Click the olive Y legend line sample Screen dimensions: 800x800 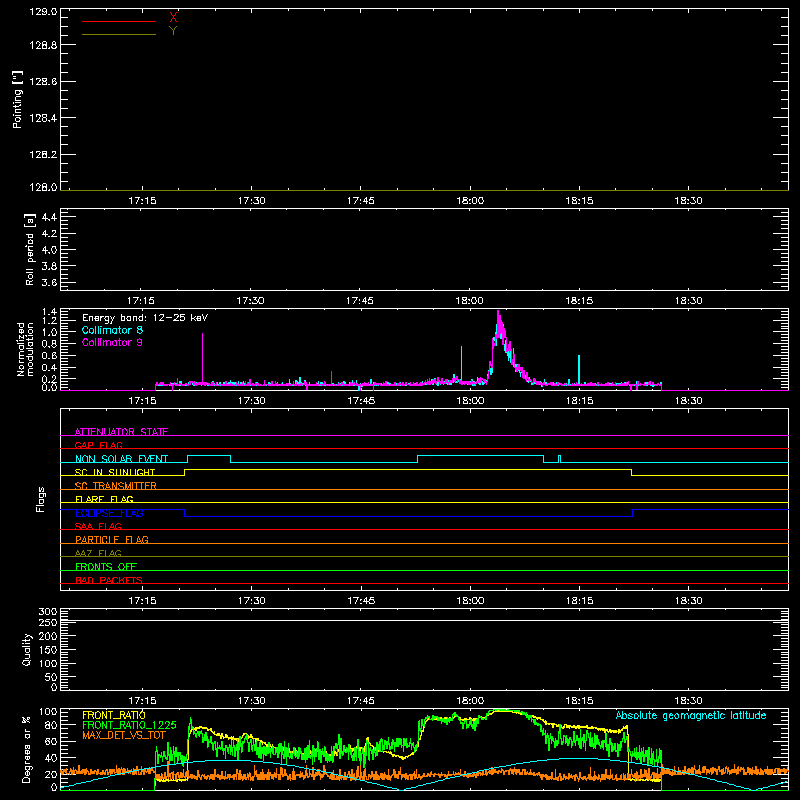(119, 34)
